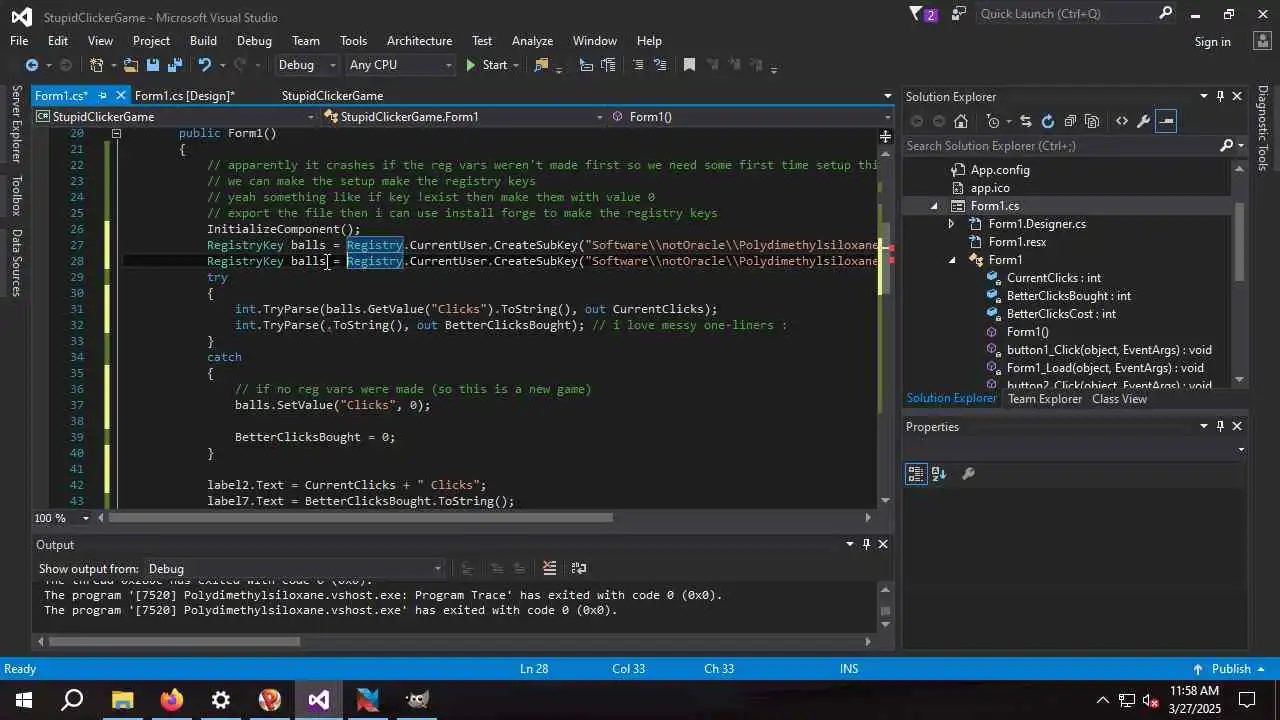Open the StupidClickerGame.Form1 type dropdown
This screenshot has height=720, width=1280.
click(x=463, y=117)
